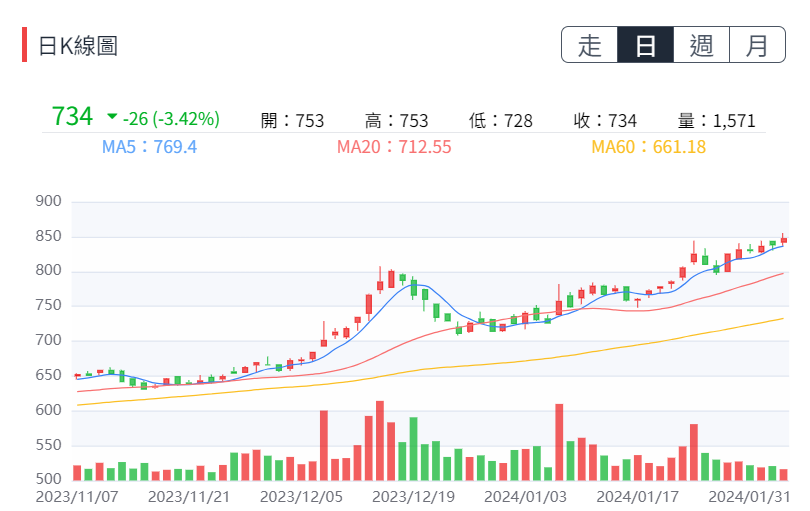Click the green down-arrow price change icon

[x=111, y=118]
